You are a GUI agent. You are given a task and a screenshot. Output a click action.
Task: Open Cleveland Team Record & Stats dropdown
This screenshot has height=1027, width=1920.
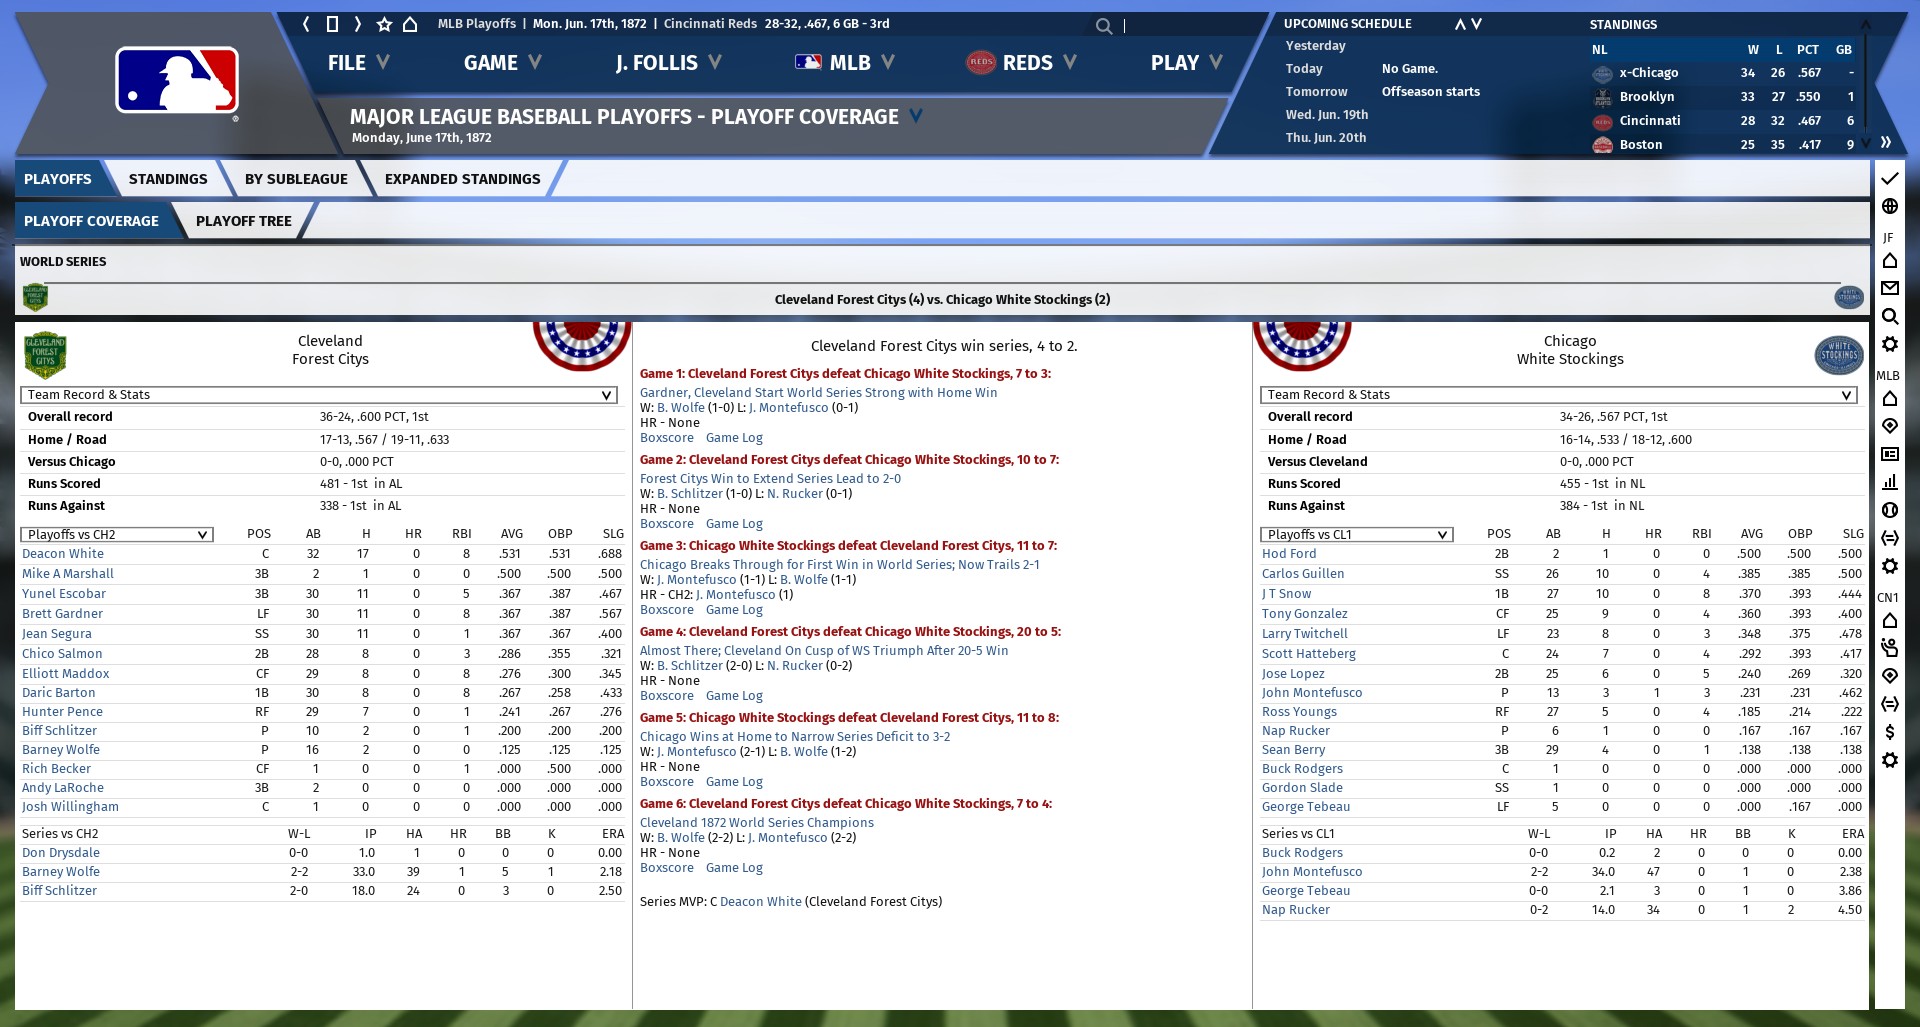(318, 395)
